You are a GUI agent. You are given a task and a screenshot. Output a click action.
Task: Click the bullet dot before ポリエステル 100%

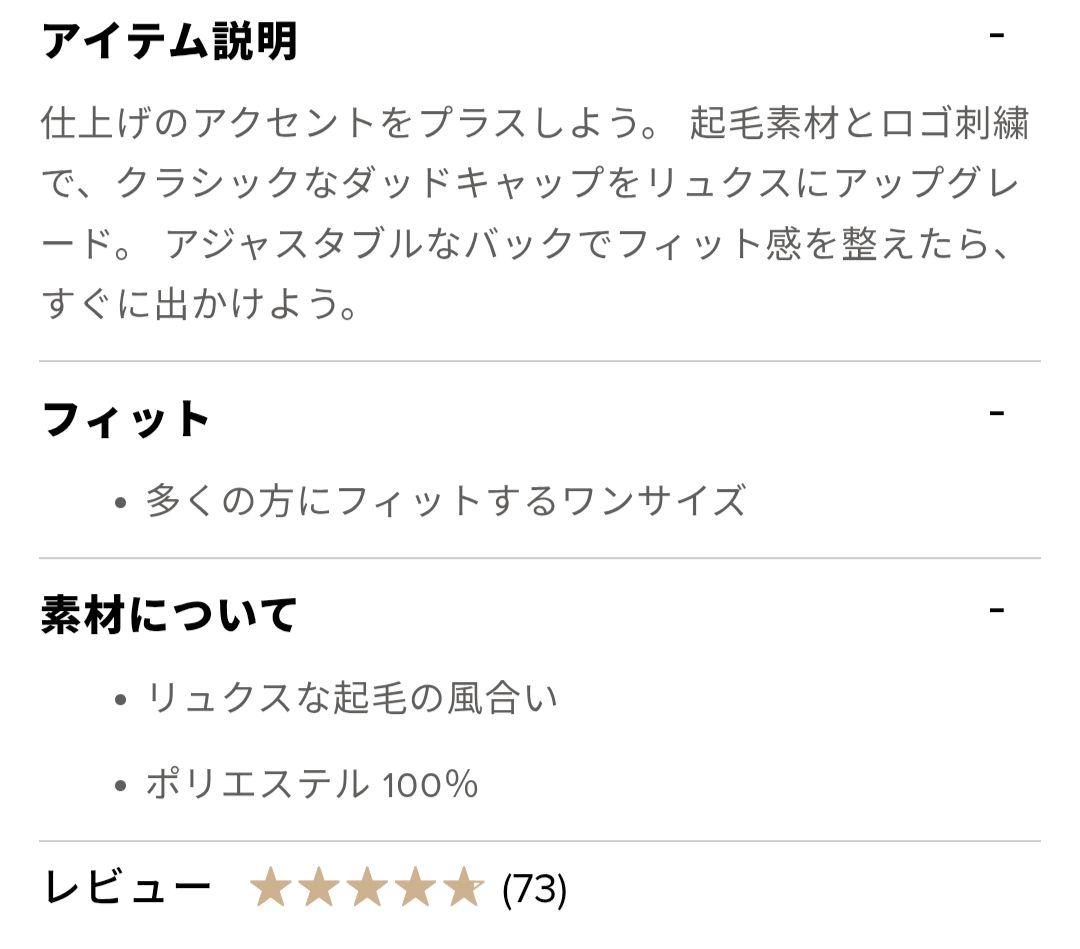[121, 786]
